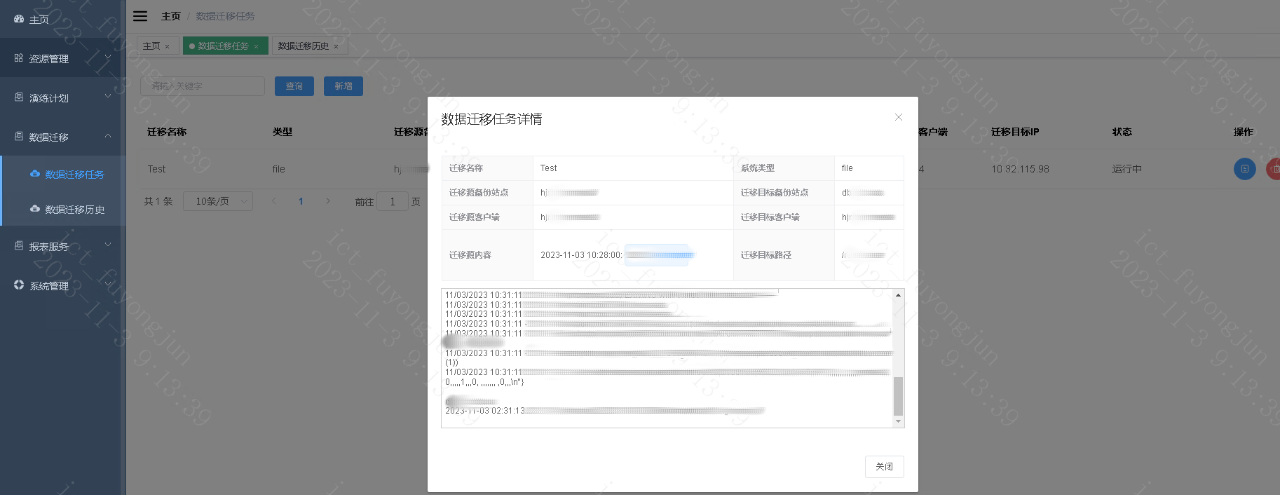Click the 数据迁移 icon in sidebar
The height and width of the screenshot is (495, 1280).
pyautogui.click(x=19, y=137)
